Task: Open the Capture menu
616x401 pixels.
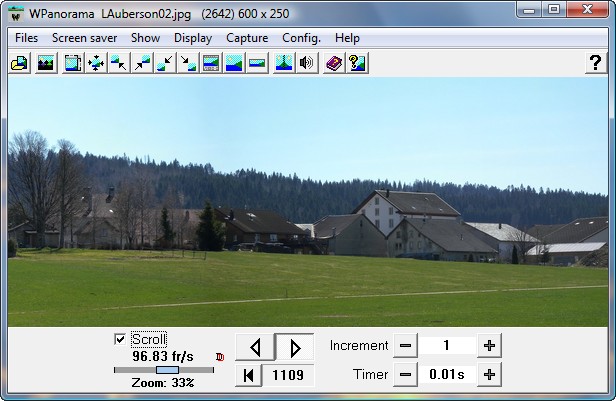Action: tap(247, 38)
